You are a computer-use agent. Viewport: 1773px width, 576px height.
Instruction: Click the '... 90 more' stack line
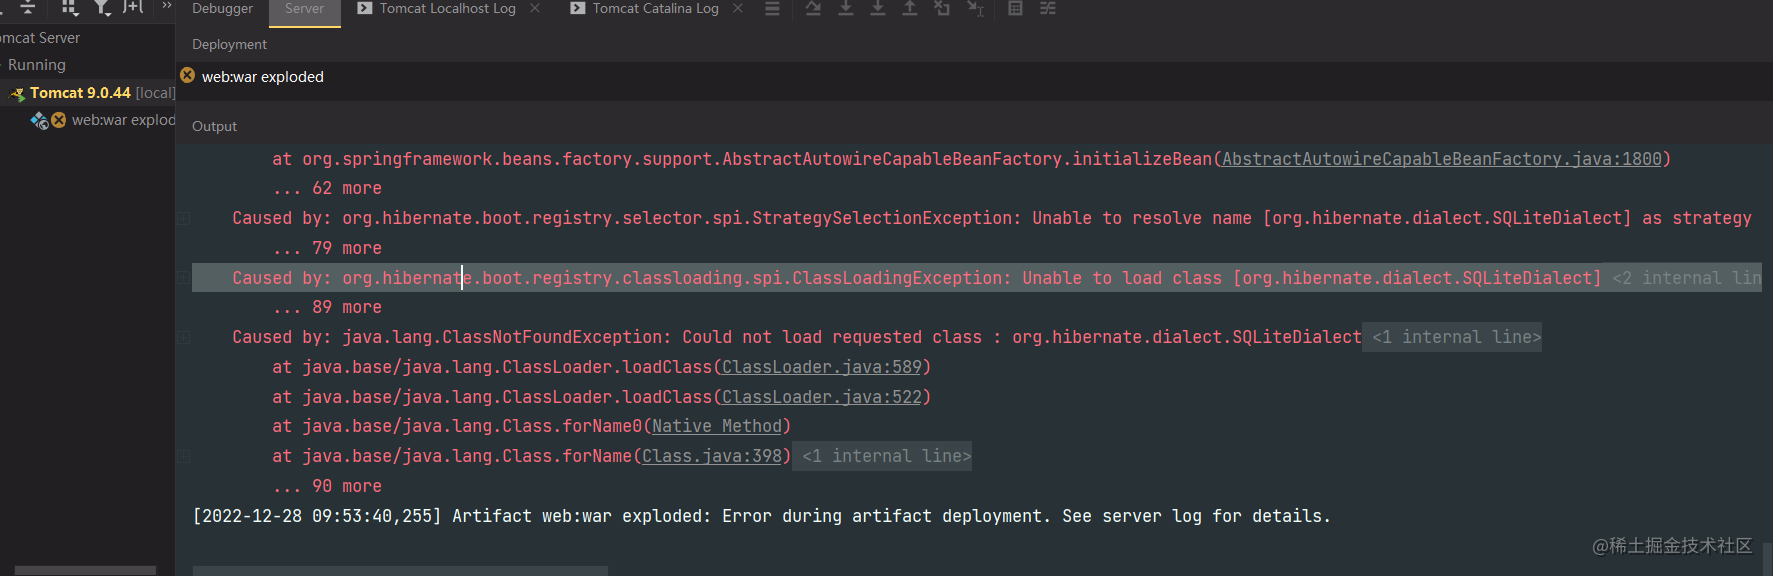[327, 486]
